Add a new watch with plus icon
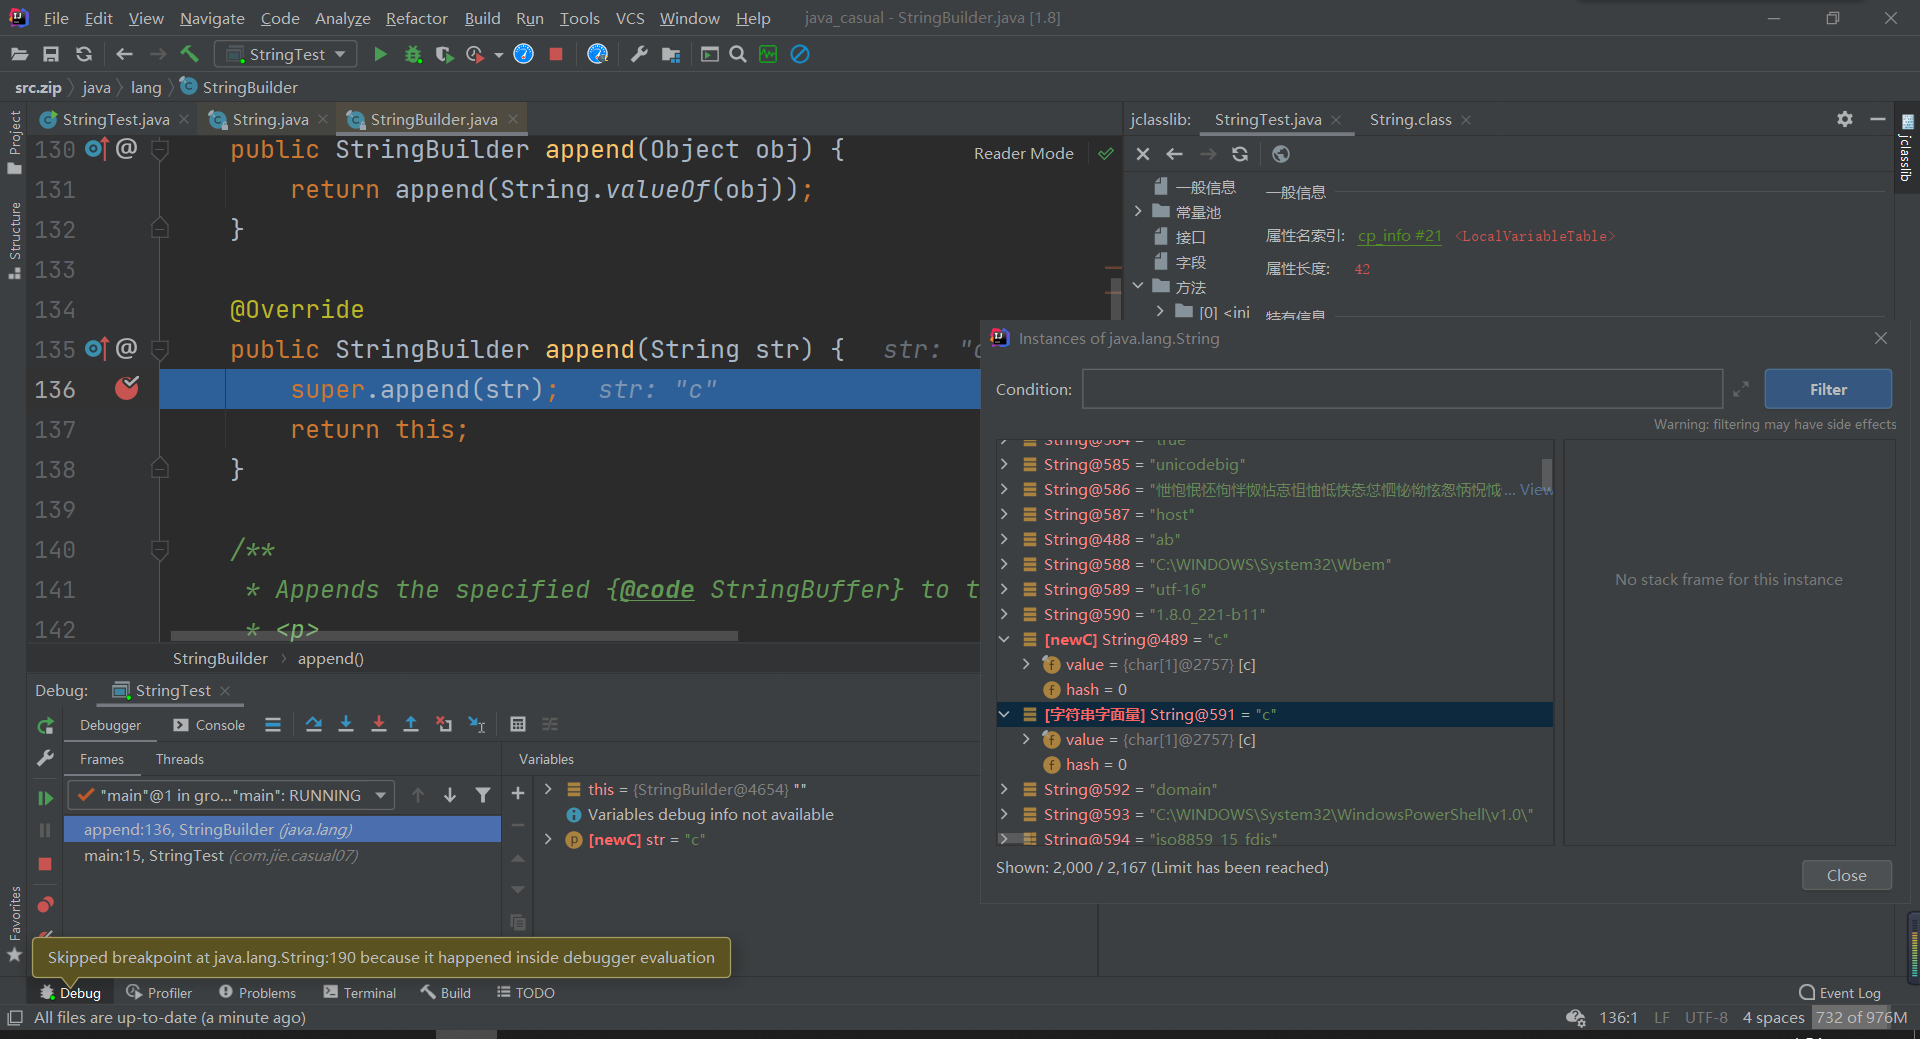 [518, 793]
